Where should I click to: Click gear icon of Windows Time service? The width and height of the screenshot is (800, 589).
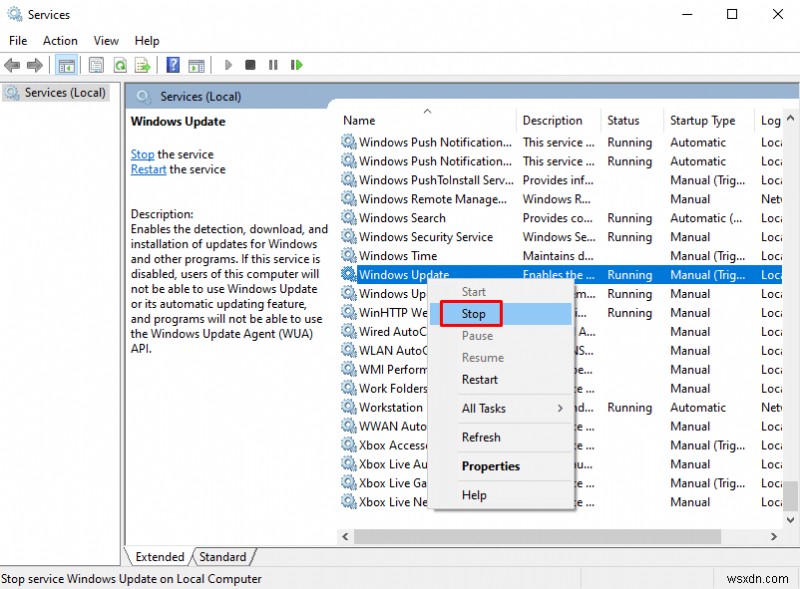click(348, 256)
